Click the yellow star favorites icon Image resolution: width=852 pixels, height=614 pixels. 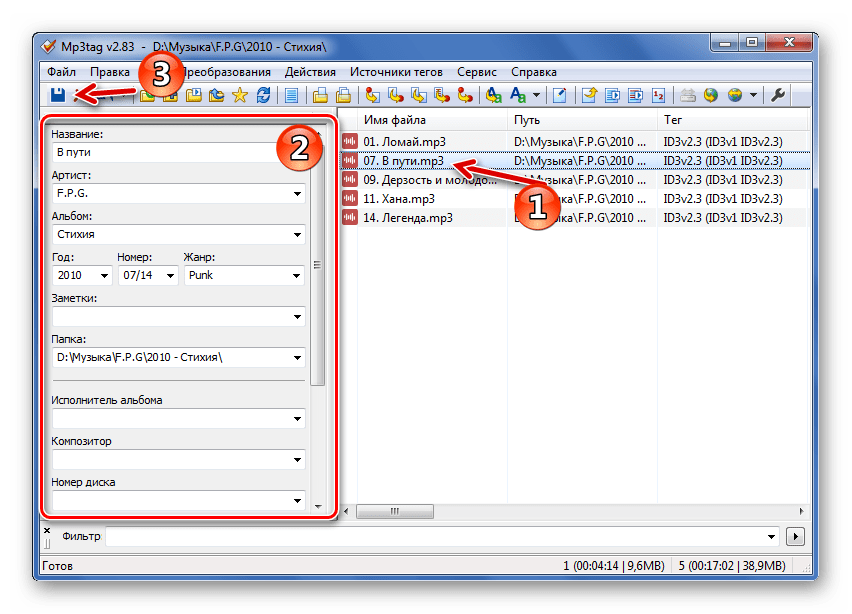coord(240,96)
